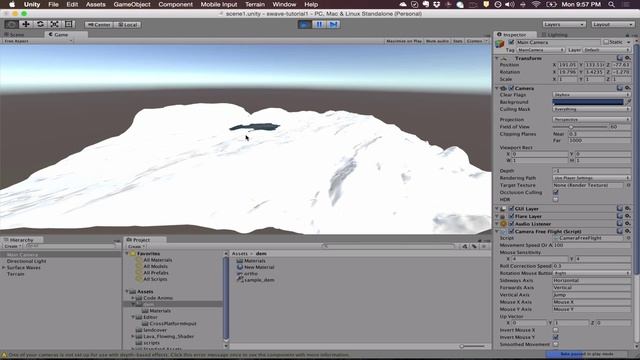The width and height of the screenshot is (640, 360).
Task: Select the Rect transform tool
Action: [x=69, y=24]
